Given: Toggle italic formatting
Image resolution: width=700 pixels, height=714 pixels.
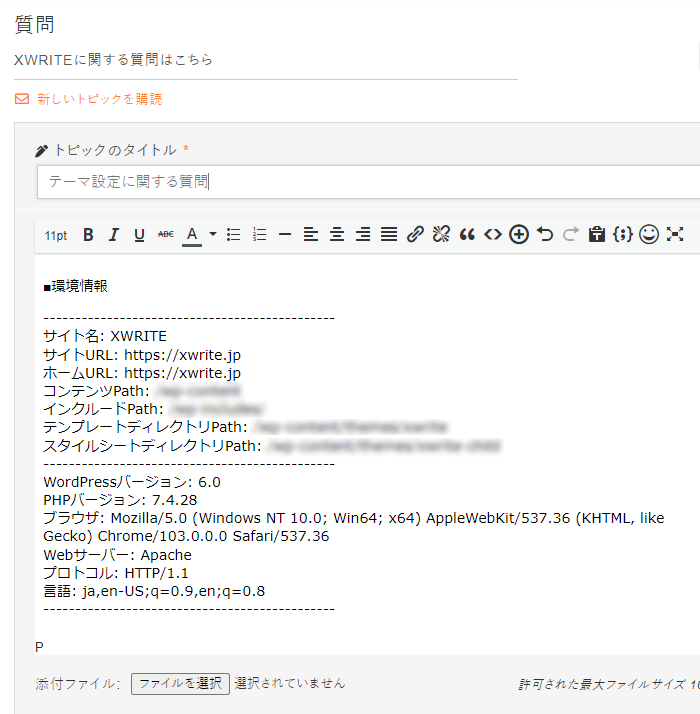Looking at the screenshot, I should [x=113, y=235].
